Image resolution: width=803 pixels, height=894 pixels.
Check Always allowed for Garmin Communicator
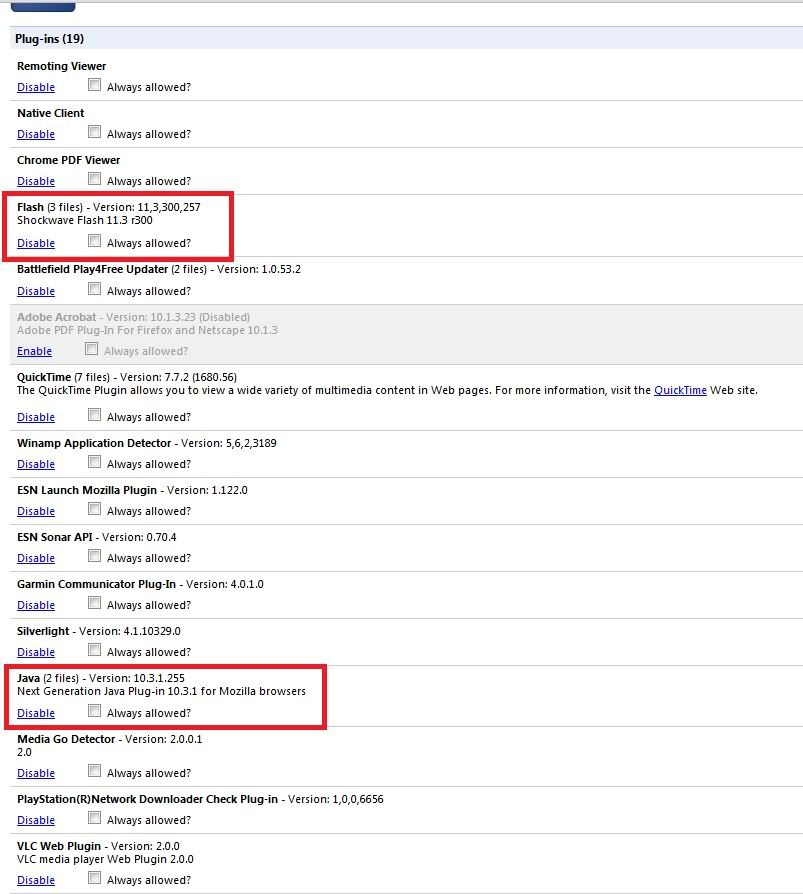coord(95,603)
